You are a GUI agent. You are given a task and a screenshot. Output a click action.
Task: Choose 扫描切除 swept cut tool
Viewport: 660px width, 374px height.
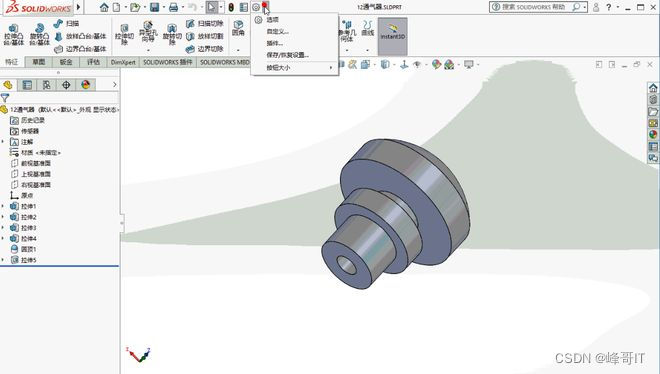coord(205,24)
